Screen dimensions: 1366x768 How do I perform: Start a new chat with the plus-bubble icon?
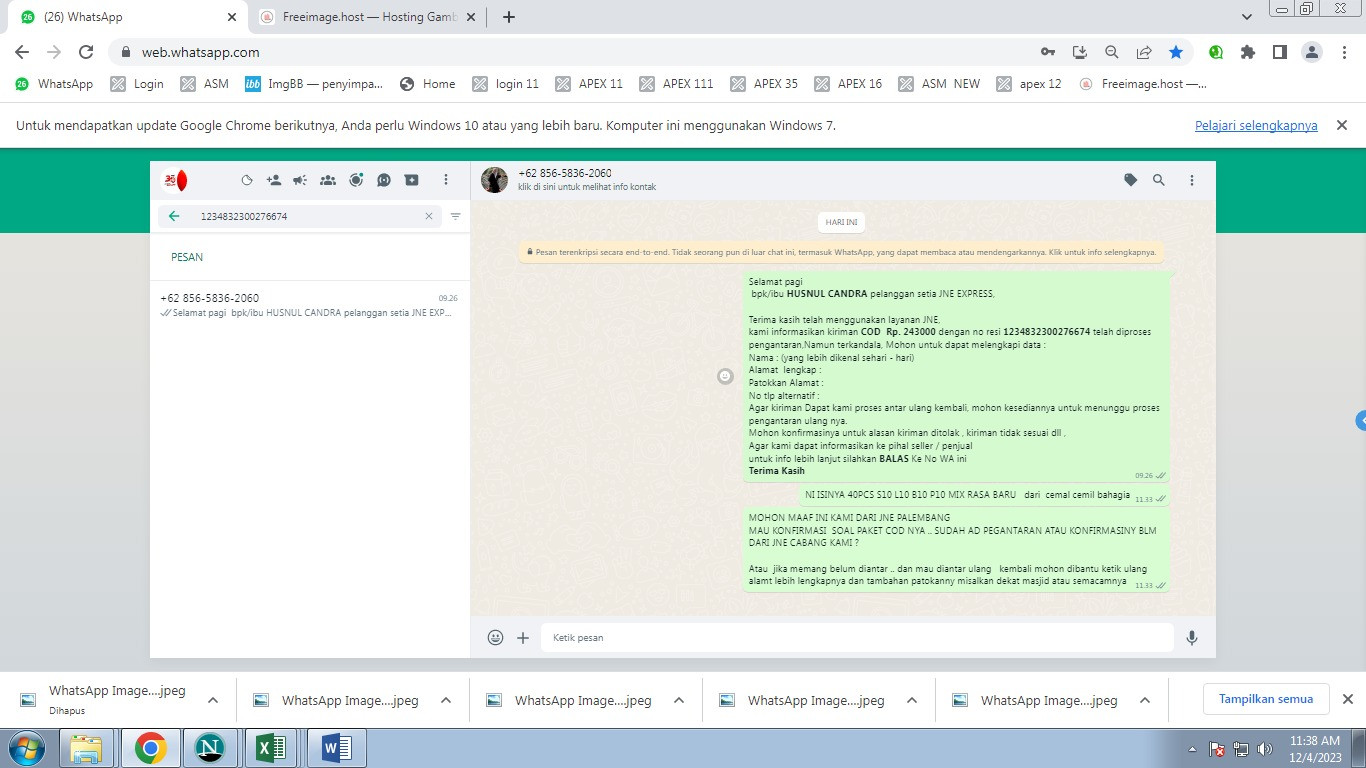click(x=412, y=180)
